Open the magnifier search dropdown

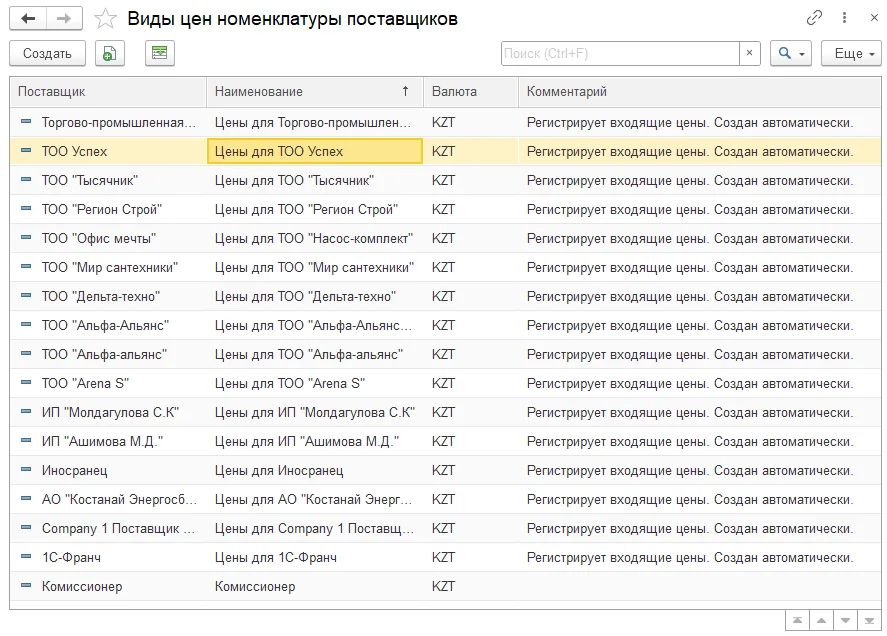tap(791, 53)
